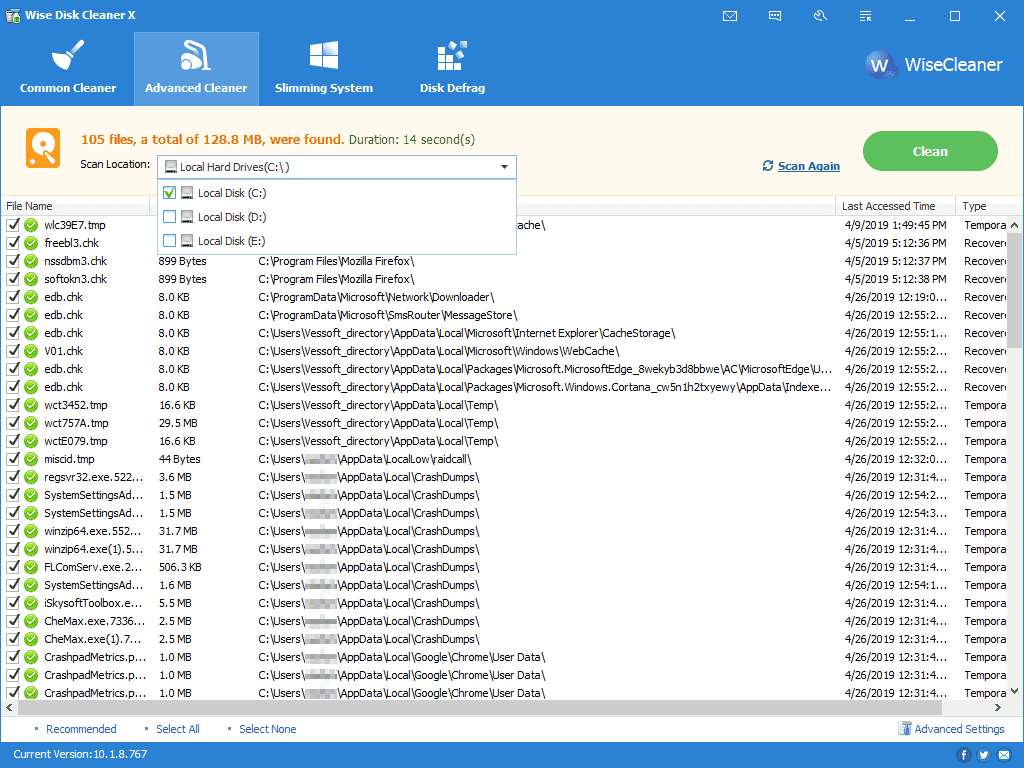Click the WiseCleaner logo
Image resolution: width=1024 pixels, height=768 pixels.
(x=934, y=65)
